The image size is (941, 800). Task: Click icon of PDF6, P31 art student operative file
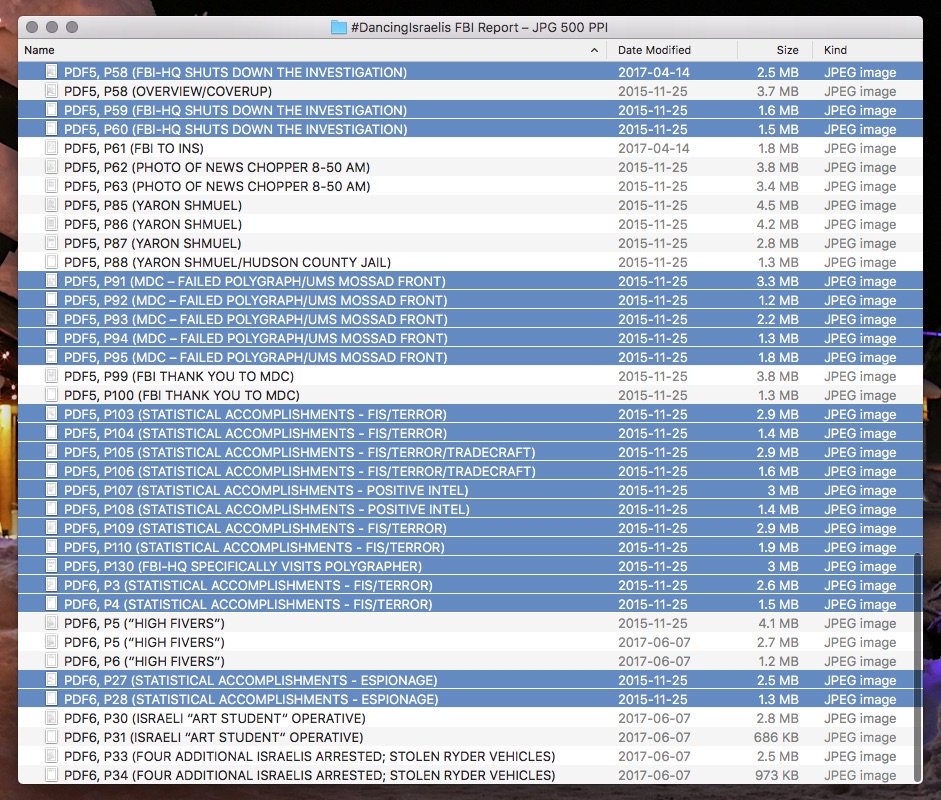click(x=52, y=737)
